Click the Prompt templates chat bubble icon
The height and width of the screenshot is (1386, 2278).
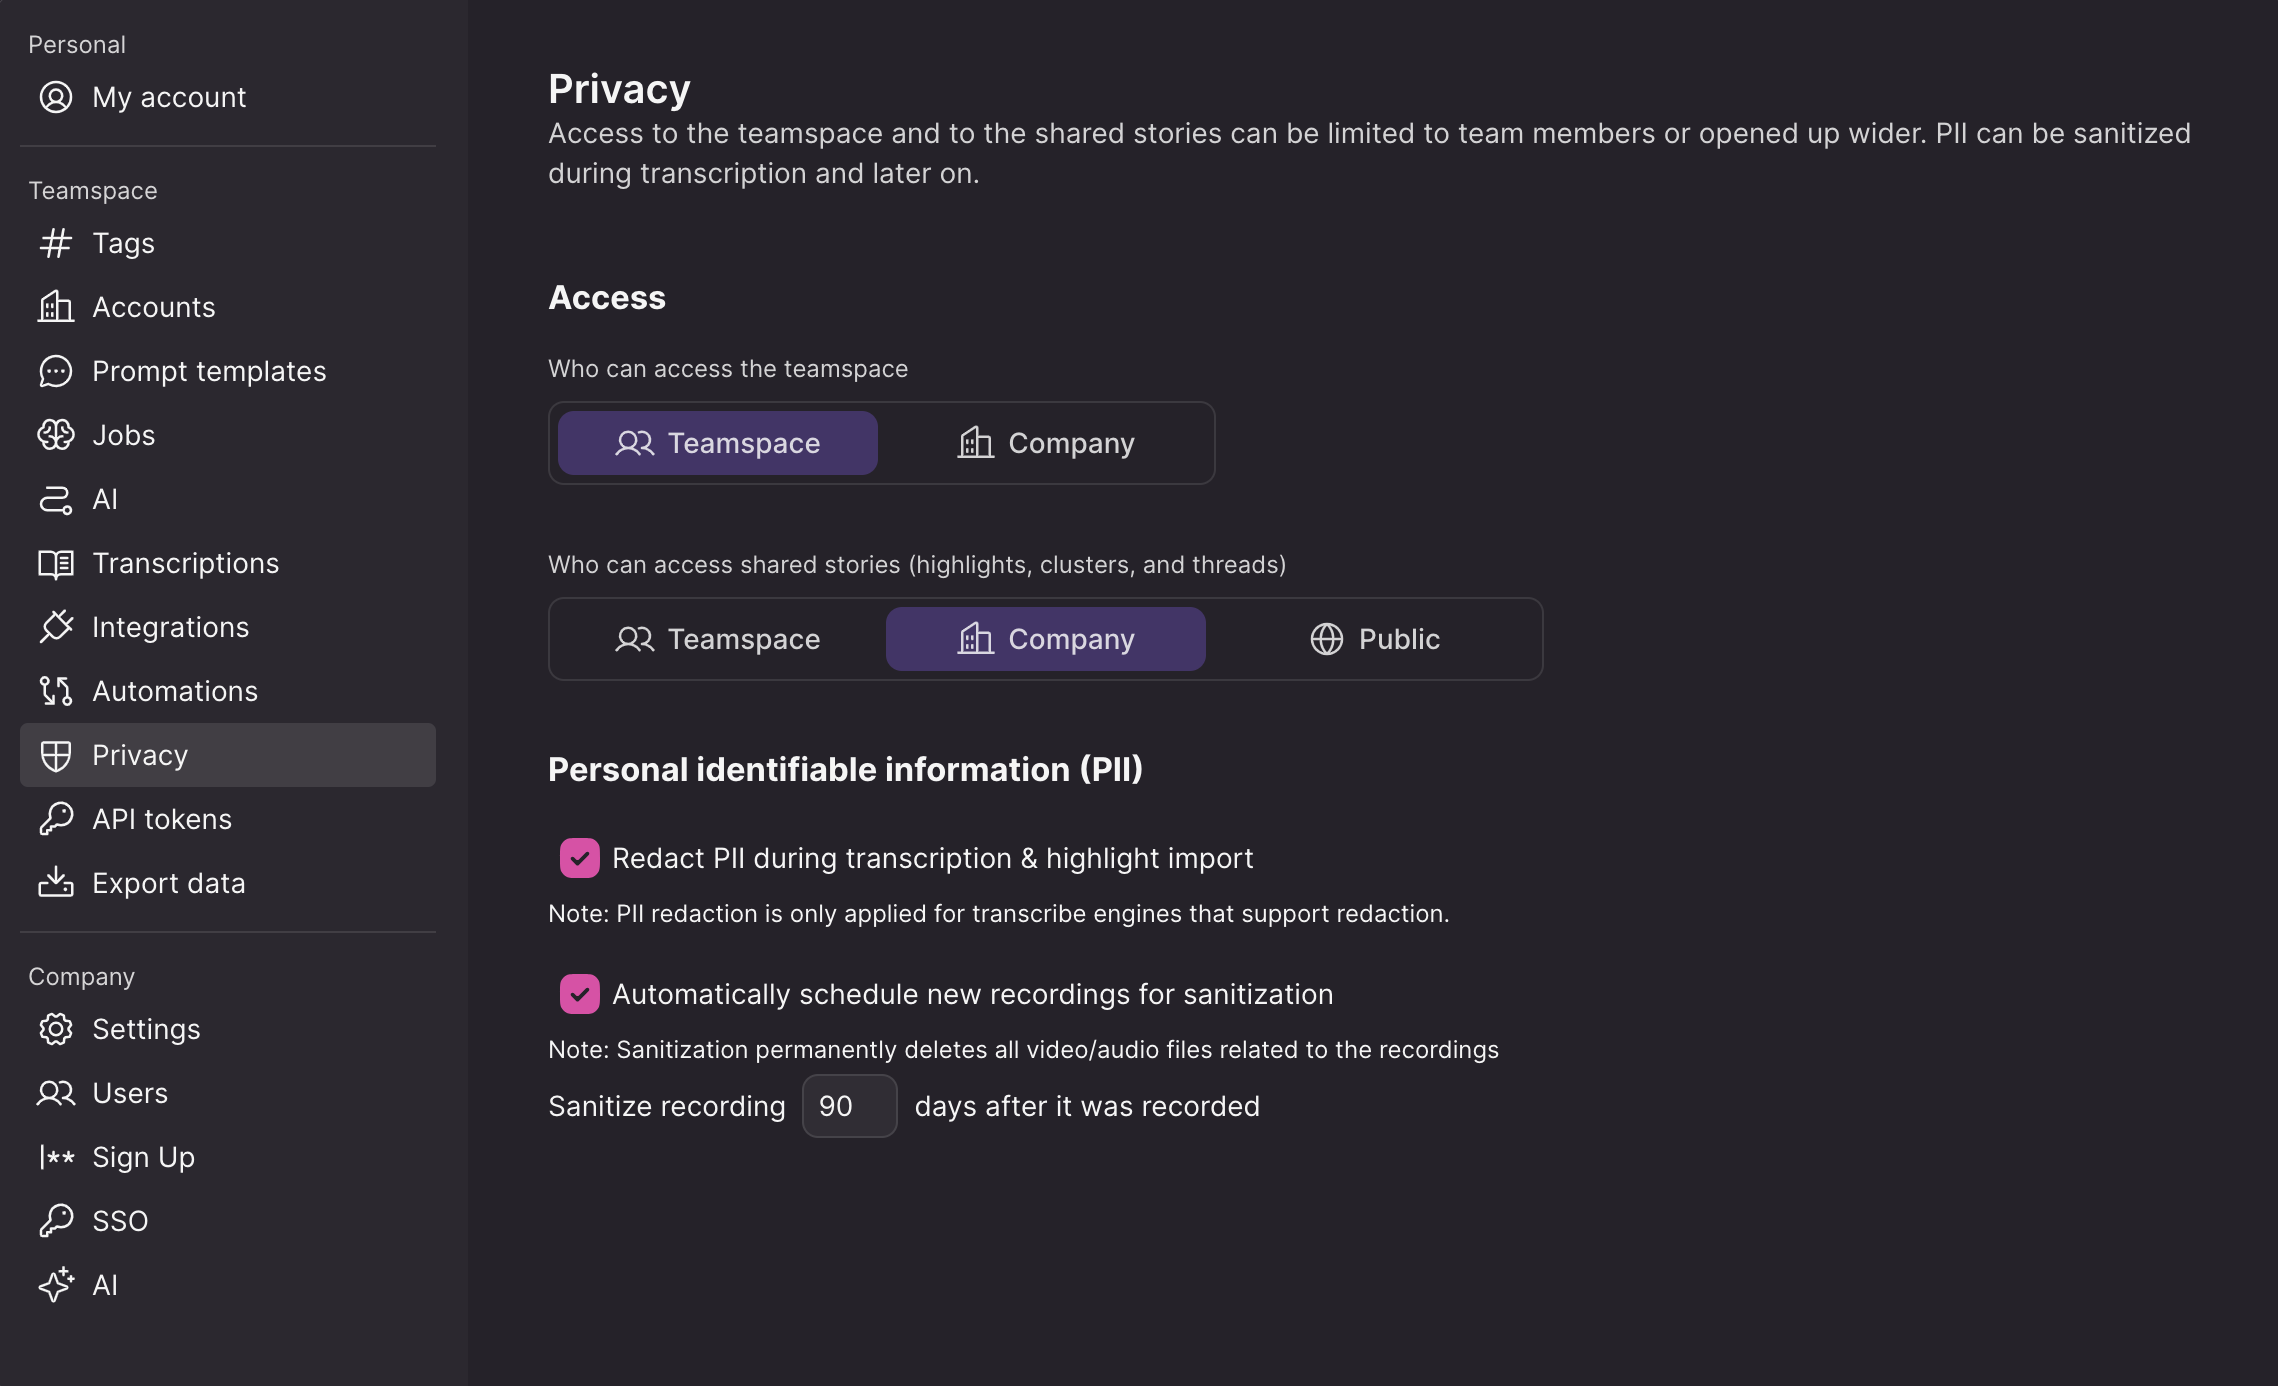56,371
